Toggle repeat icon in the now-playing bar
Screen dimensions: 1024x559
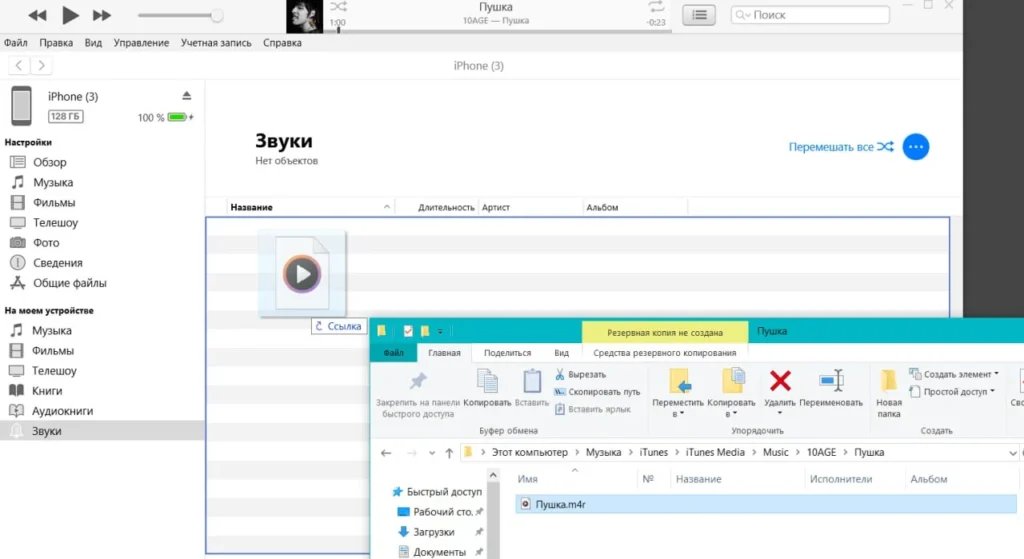tap(656, 7)
